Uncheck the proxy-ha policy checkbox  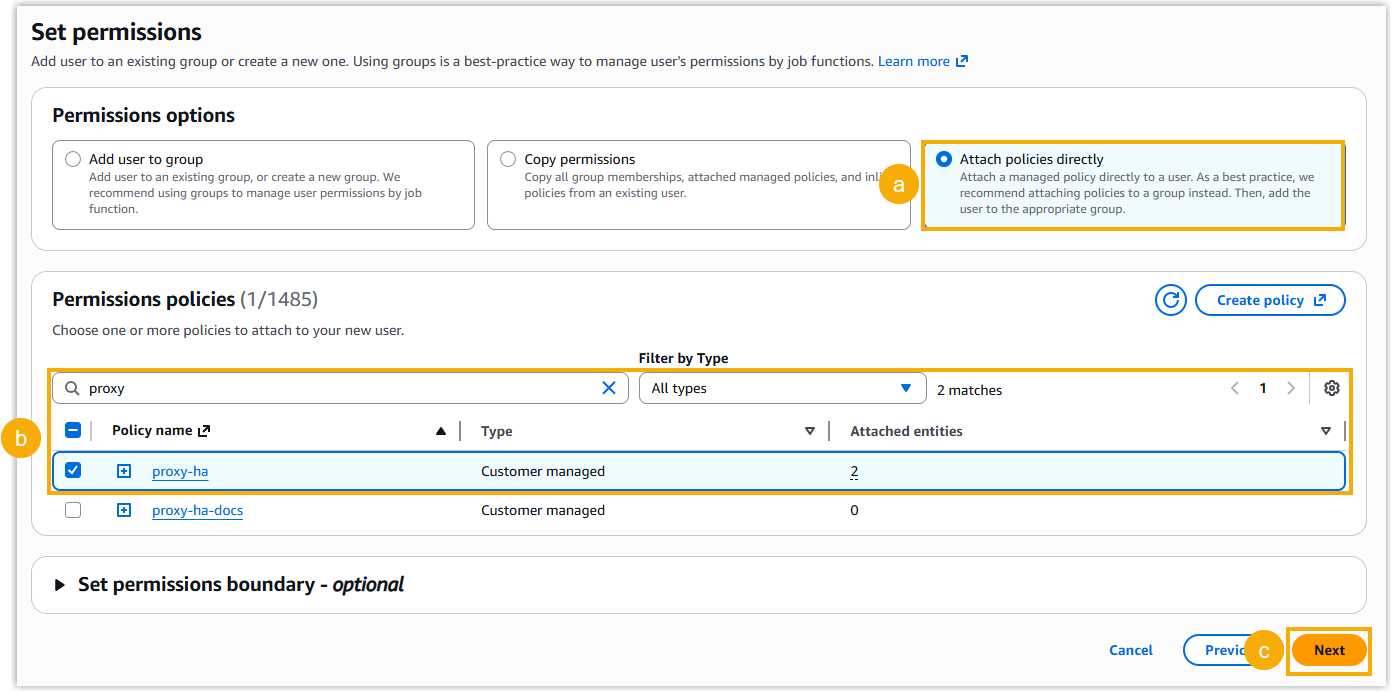73,471
